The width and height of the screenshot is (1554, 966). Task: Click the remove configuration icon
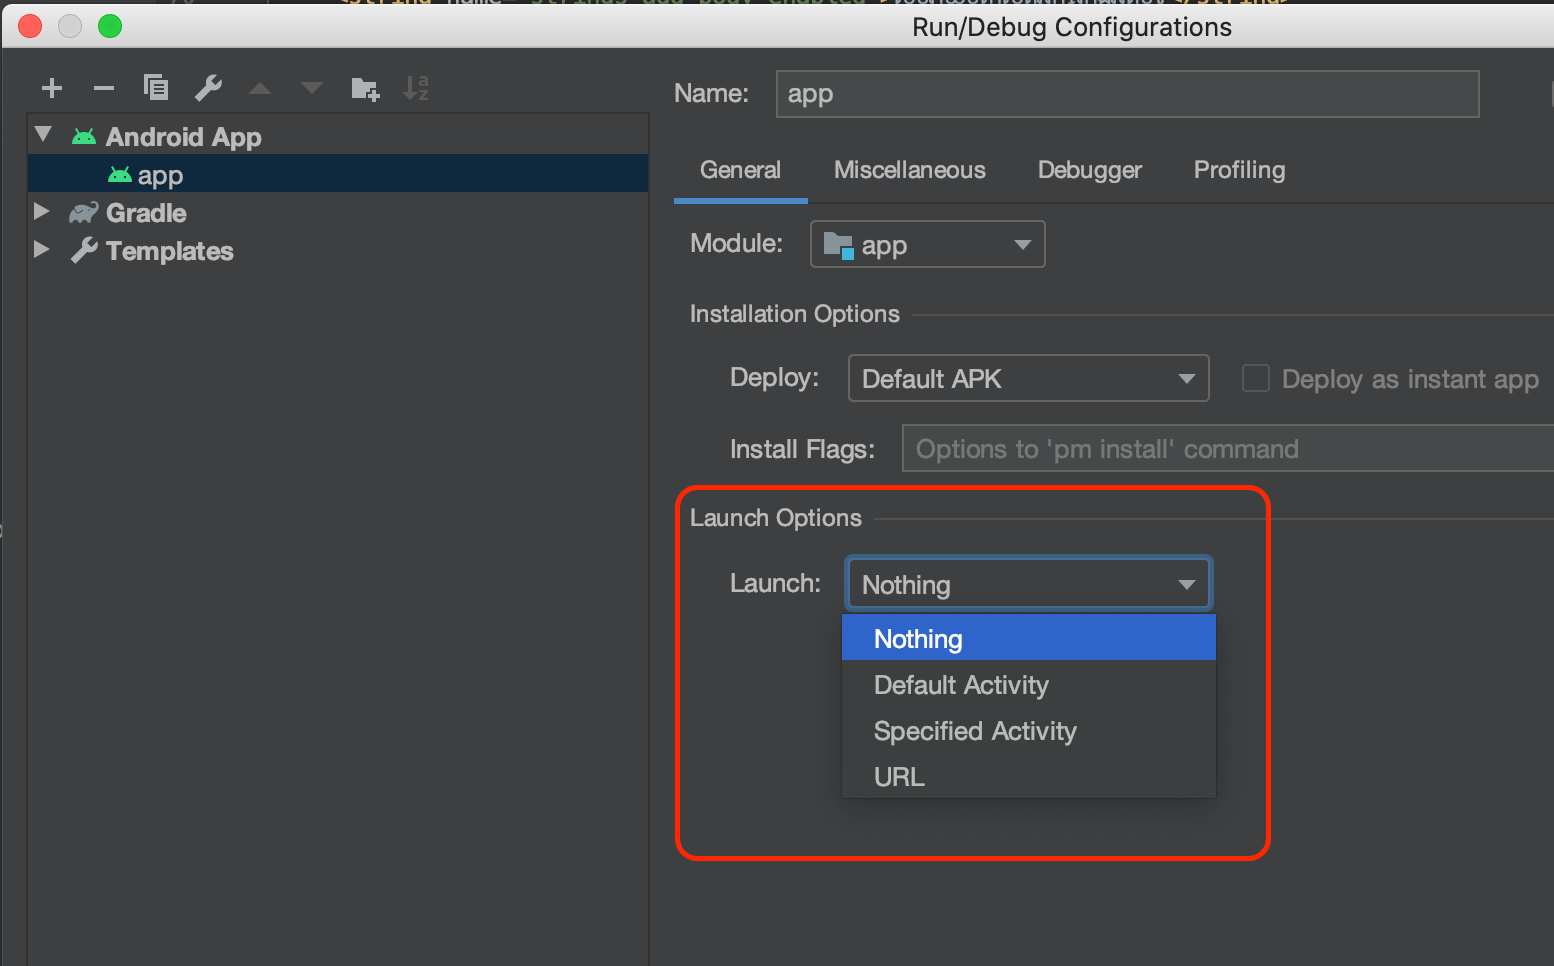pyautogui.click(x=103, y=88)
